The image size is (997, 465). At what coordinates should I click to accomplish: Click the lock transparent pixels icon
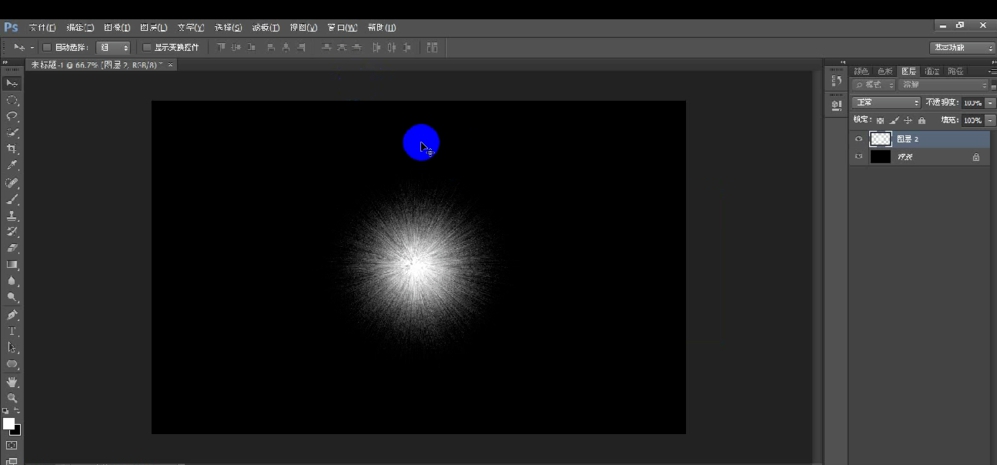coord(880,120)
